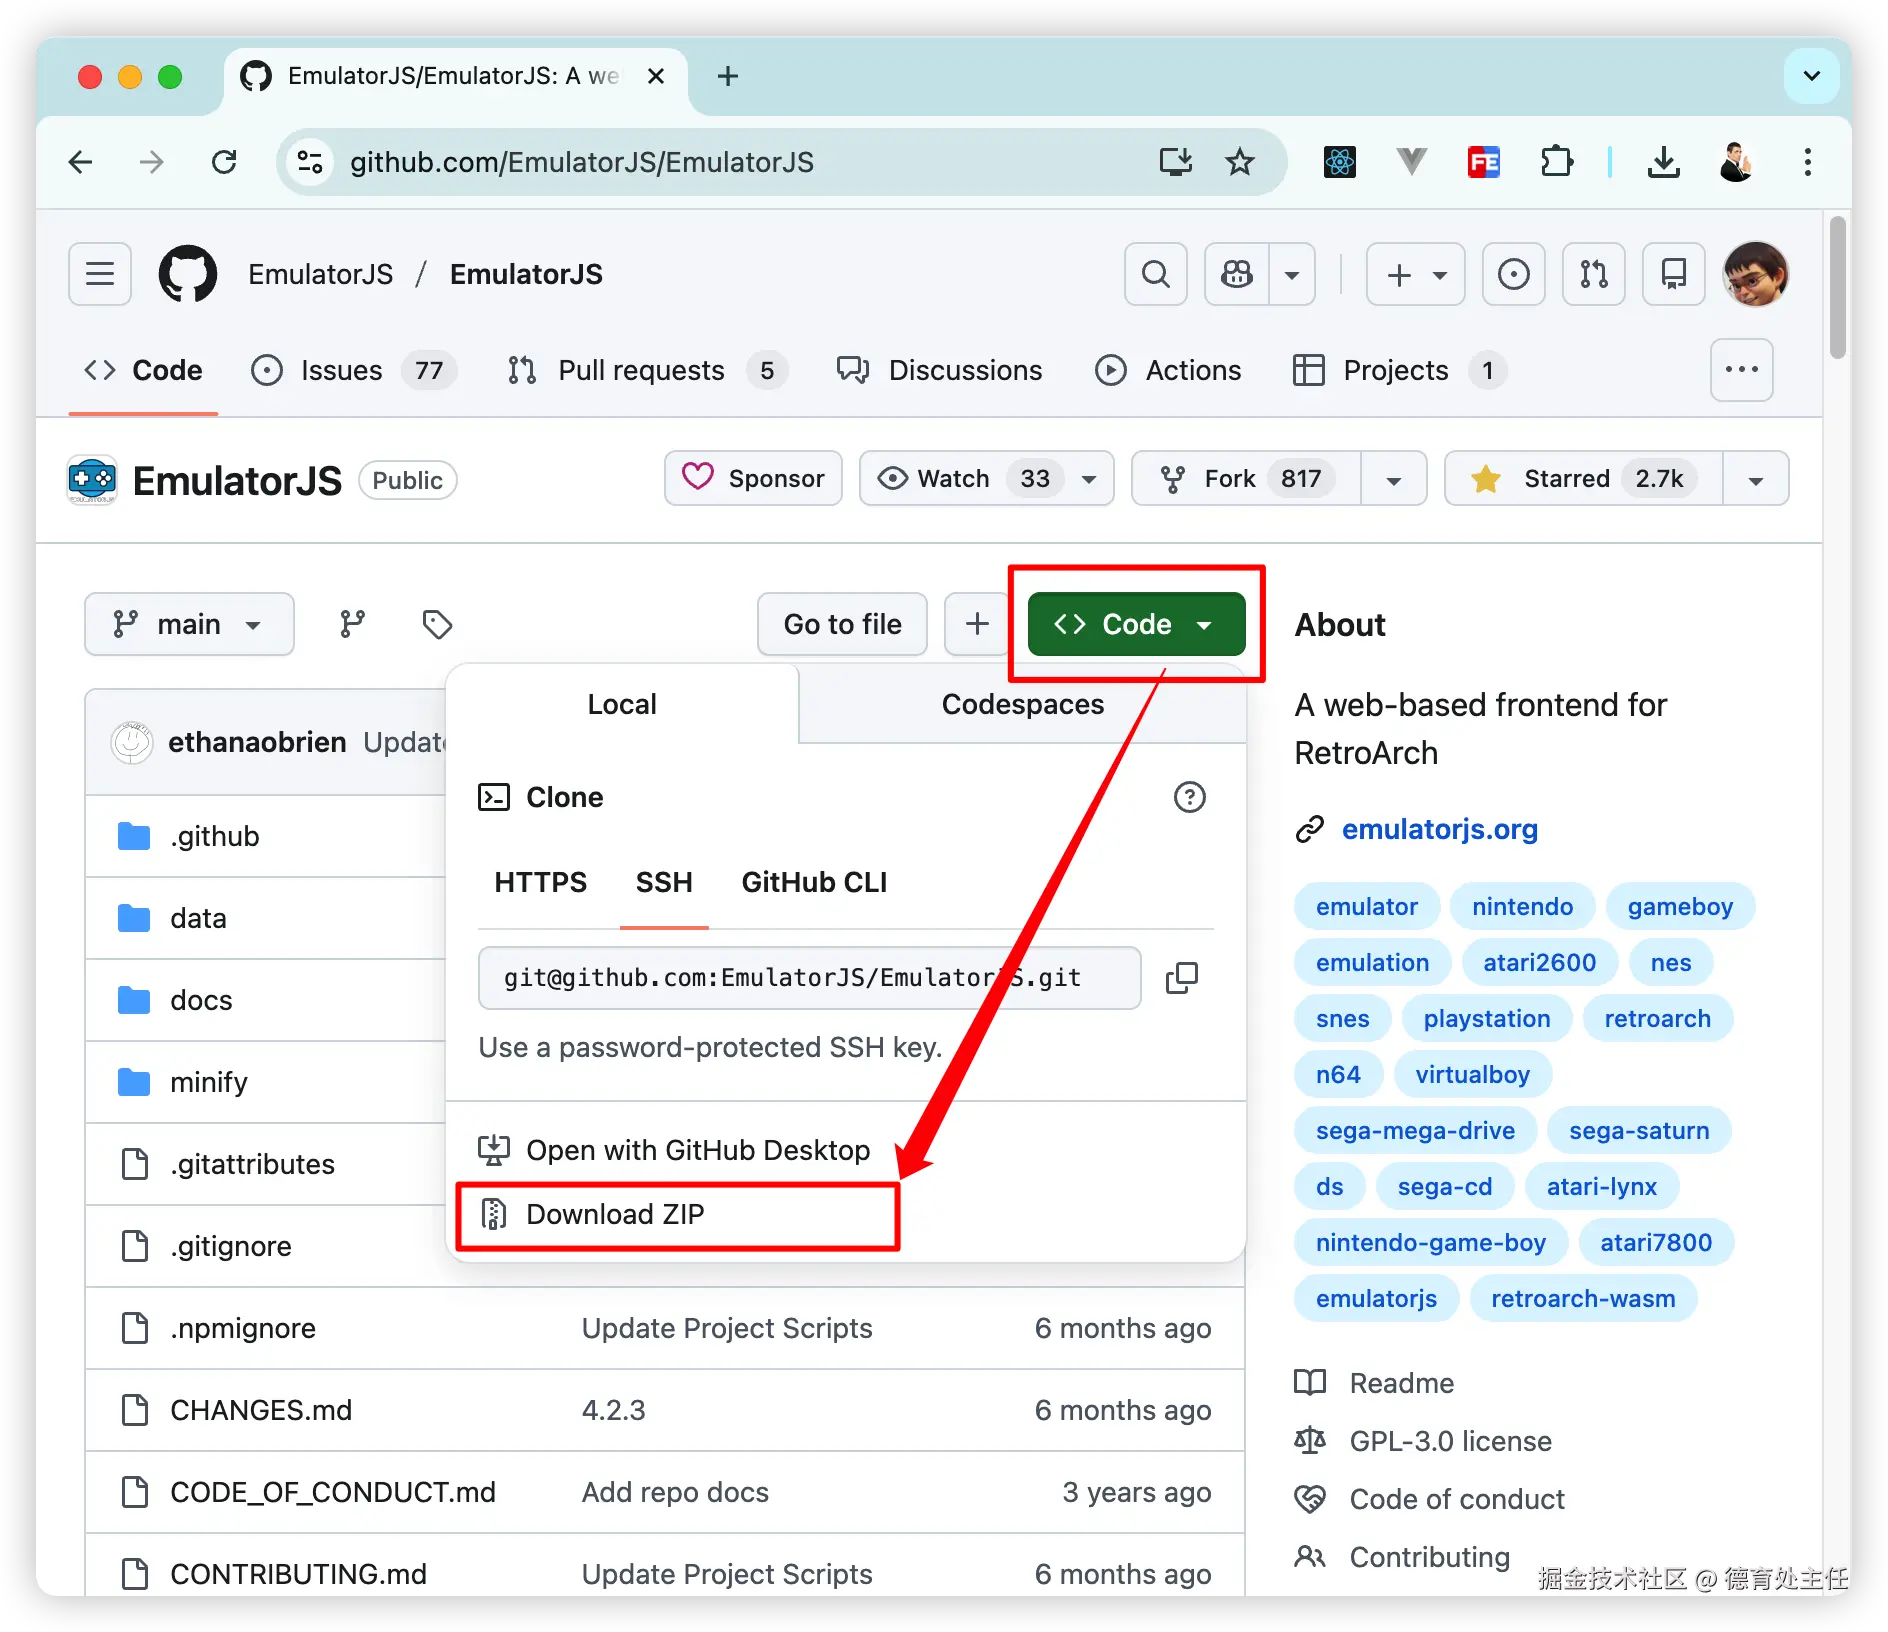Show more repository navigation items

tap(1741, 370)
